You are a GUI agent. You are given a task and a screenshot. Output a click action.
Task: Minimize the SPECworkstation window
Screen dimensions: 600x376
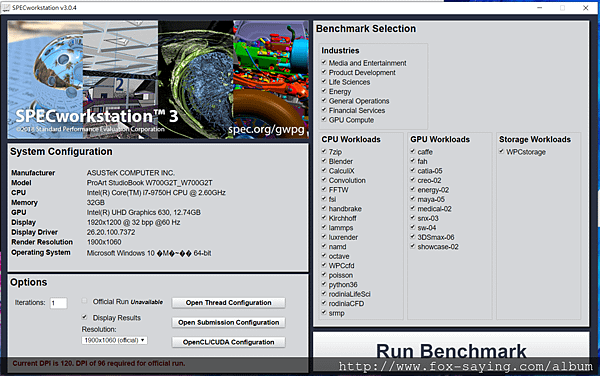click(540, 8)
